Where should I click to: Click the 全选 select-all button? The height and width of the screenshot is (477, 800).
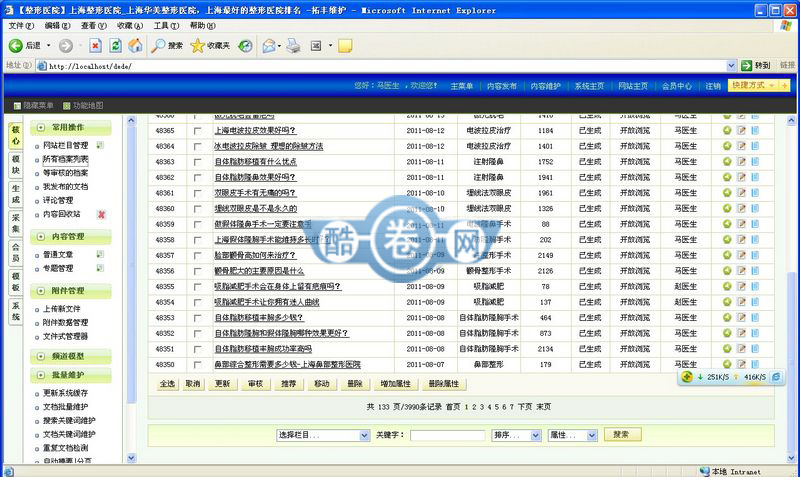167,384
